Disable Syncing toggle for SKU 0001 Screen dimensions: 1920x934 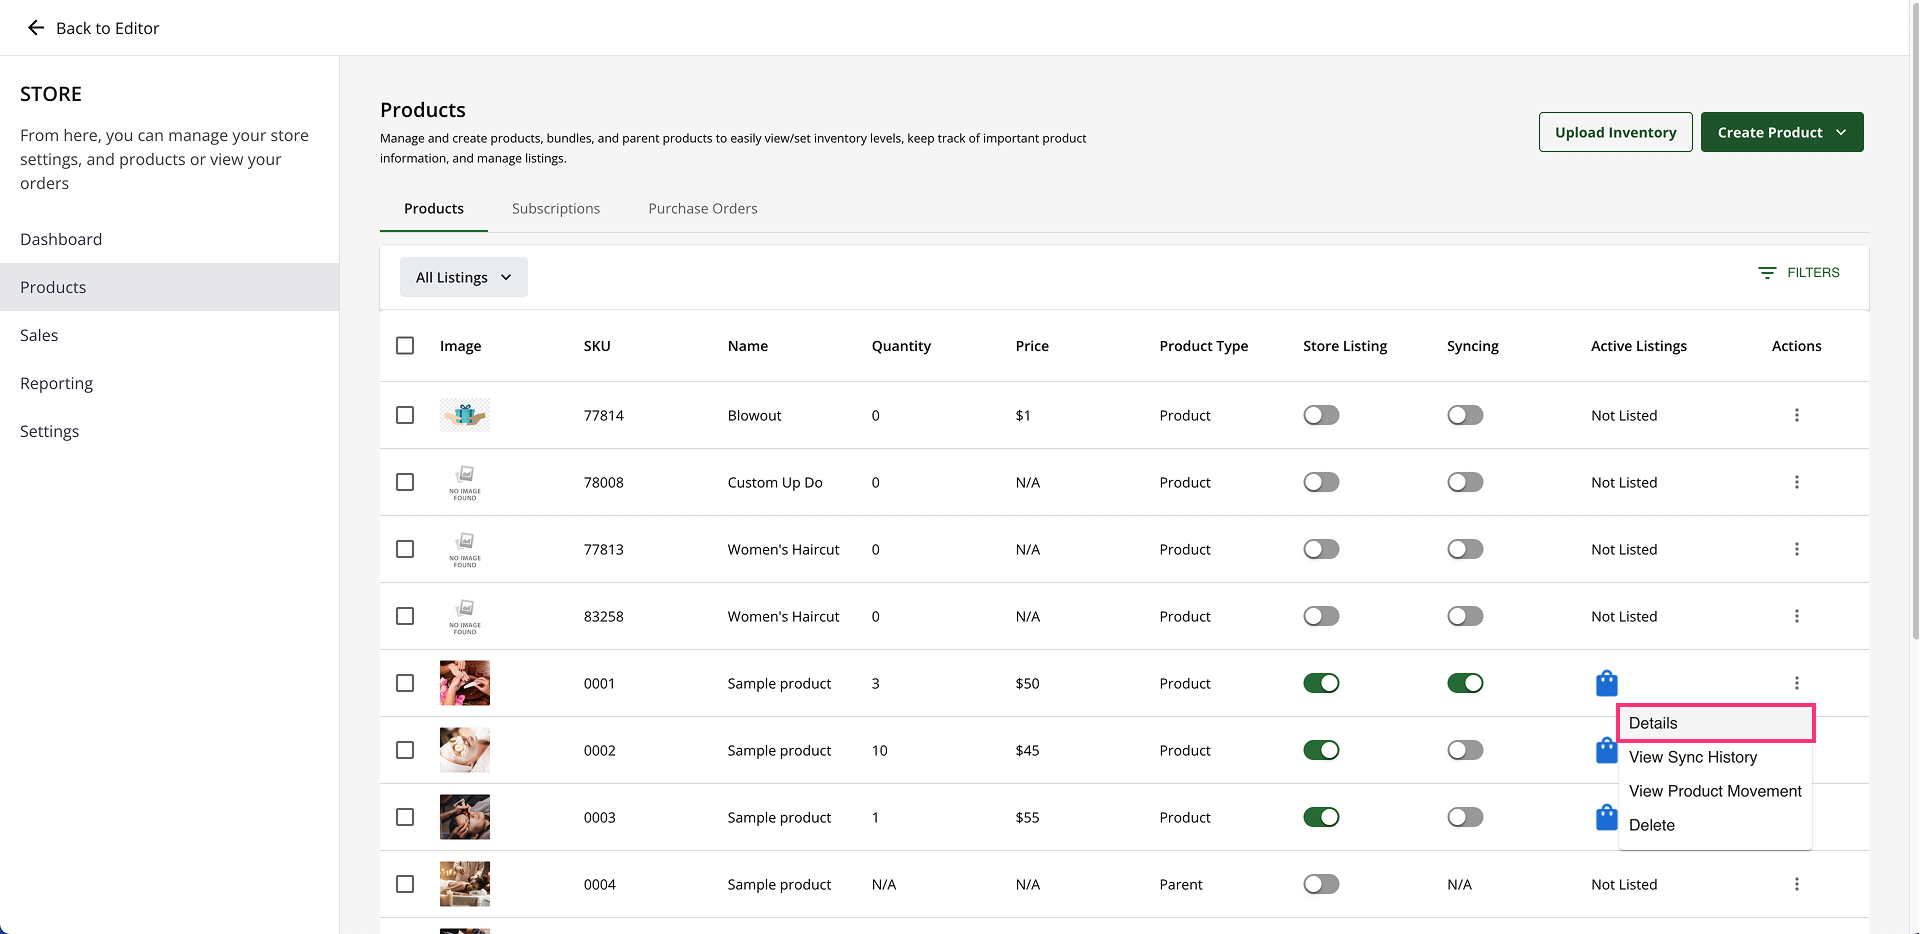(1465, 683)
